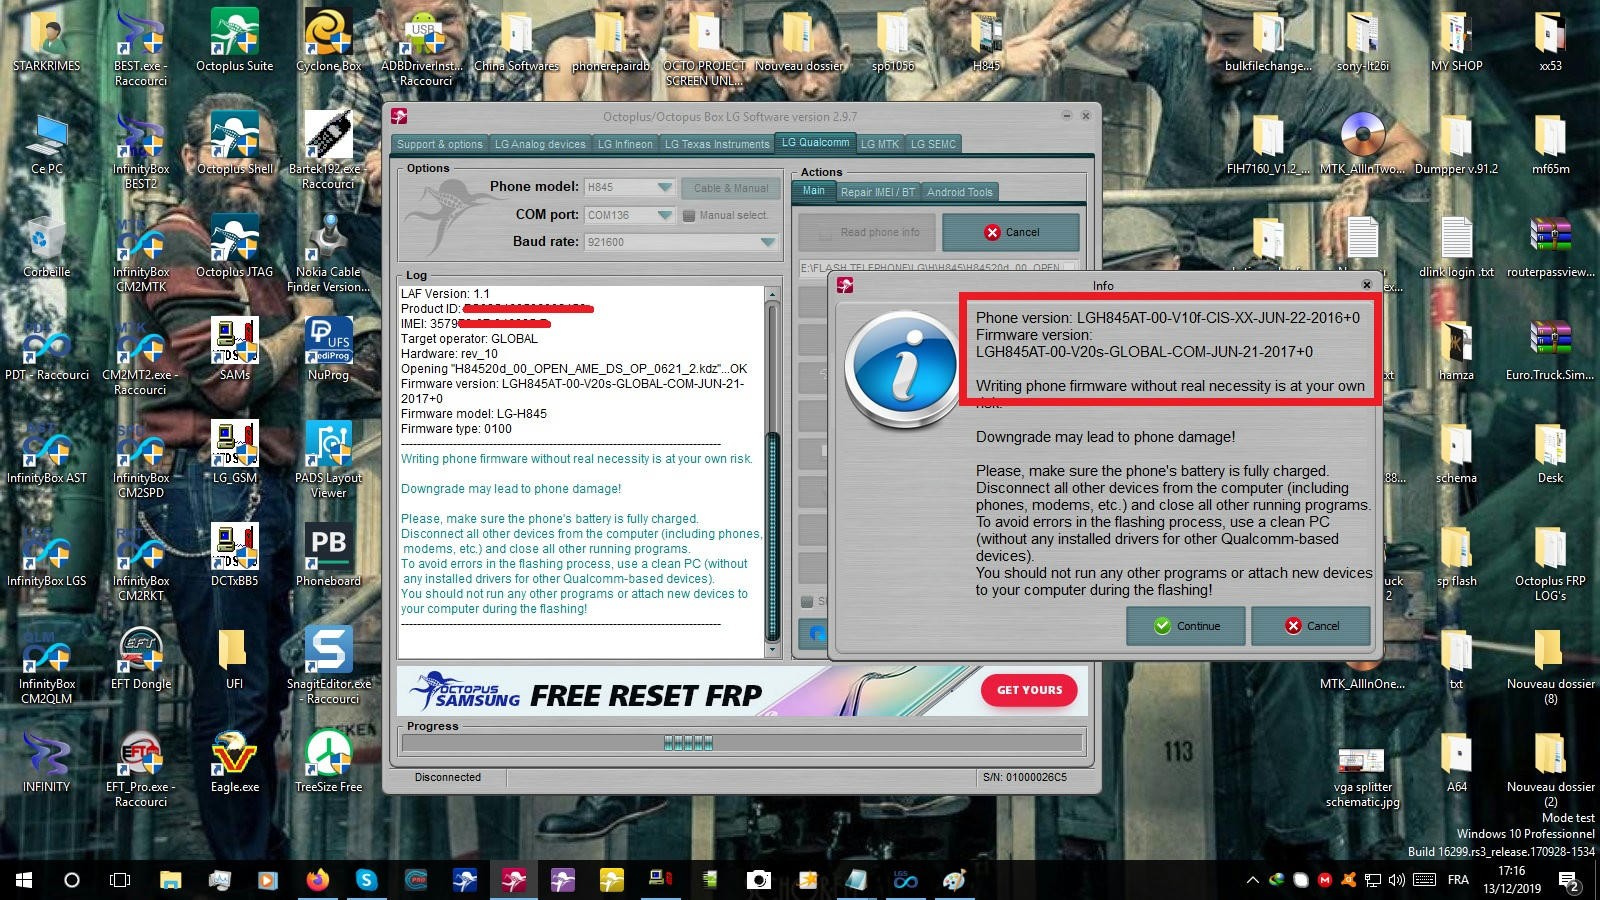Screen dimensions: 1600x900
Task: Click the Cable & Manual button
Action: (x=731, y=188)
